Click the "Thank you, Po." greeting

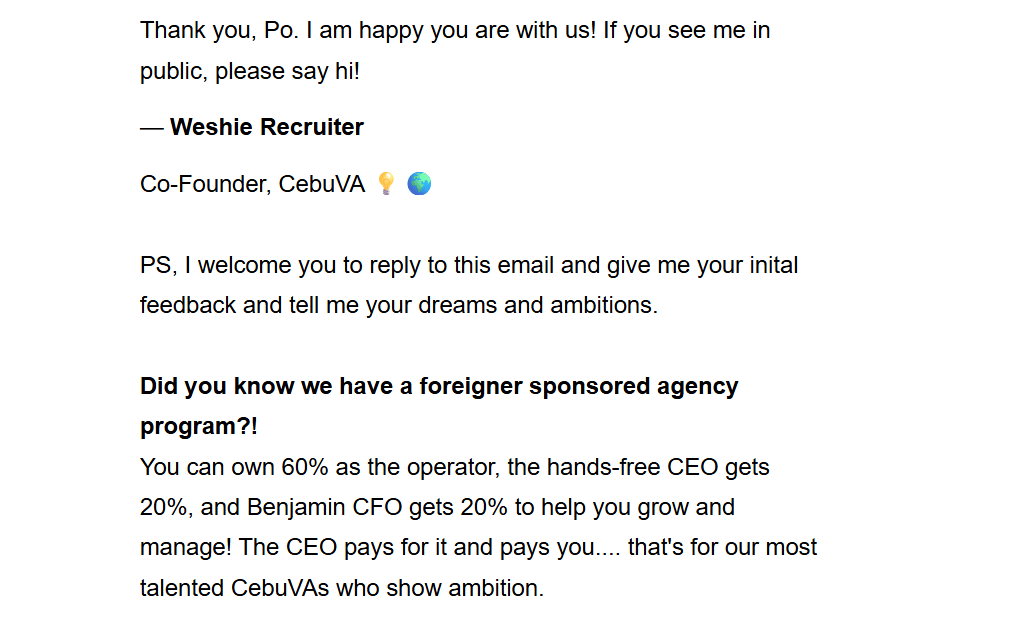219,30
